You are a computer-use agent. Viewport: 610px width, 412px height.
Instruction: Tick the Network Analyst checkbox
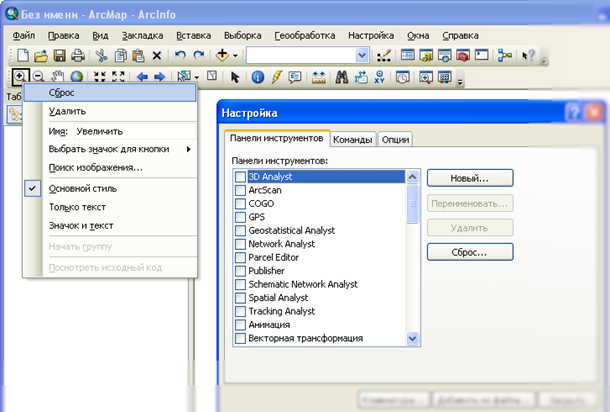(240, 244)
